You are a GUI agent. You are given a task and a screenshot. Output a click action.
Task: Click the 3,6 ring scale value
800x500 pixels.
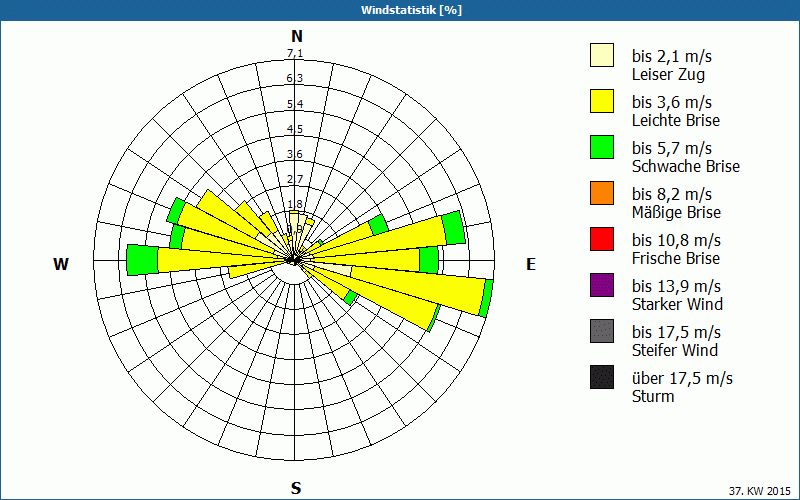(x=295, y=154)
